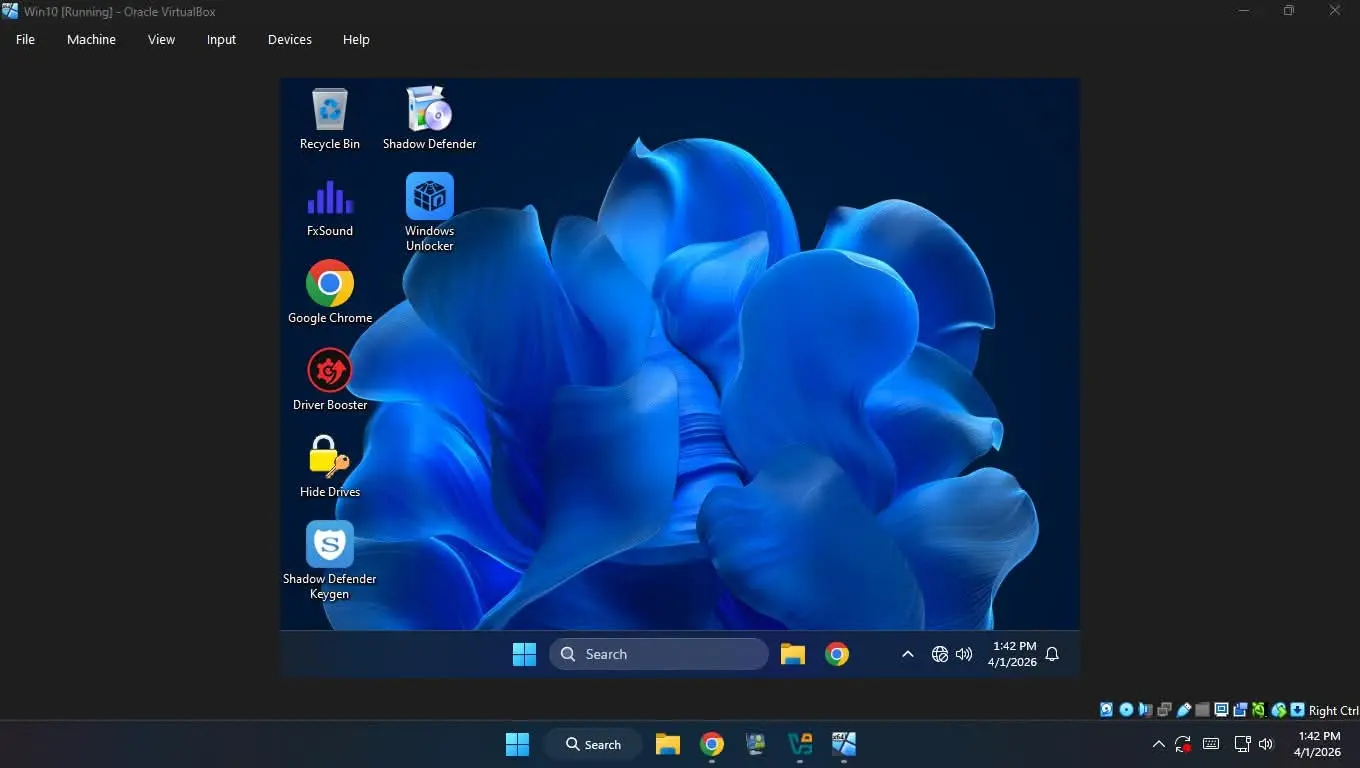
Task: Click VirtualBox display status indicator
Action: point(1221,710)
